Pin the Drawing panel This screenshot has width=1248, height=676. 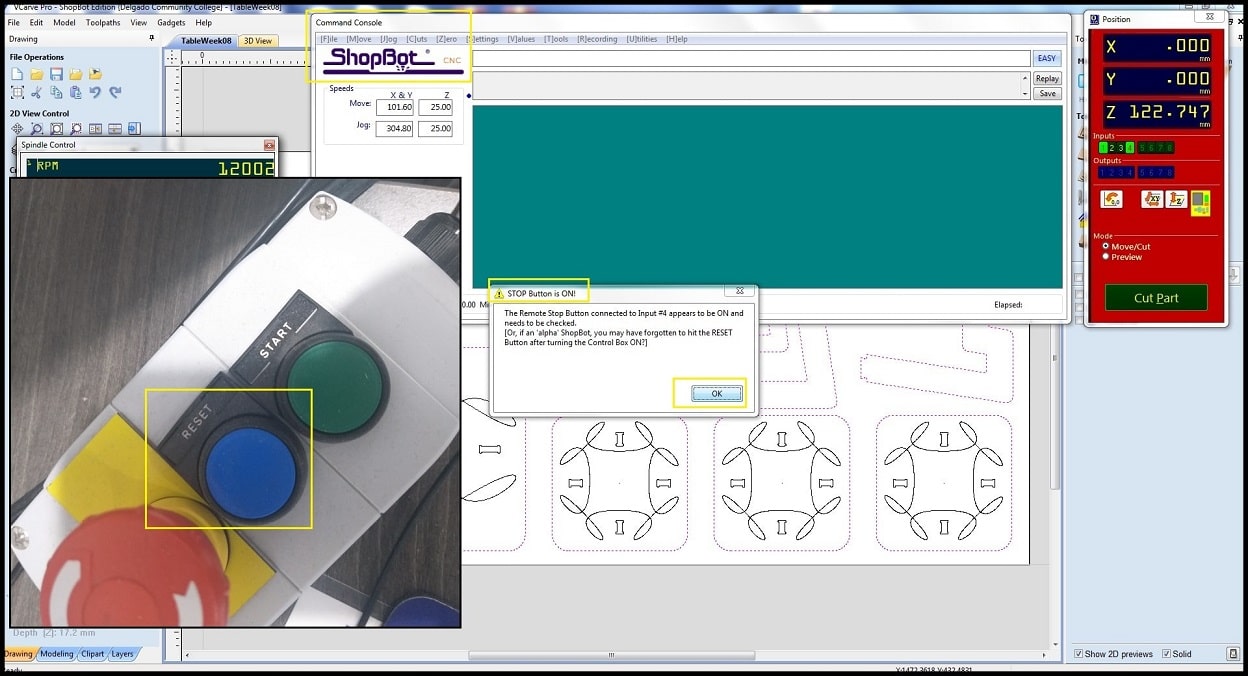(152, 39)
